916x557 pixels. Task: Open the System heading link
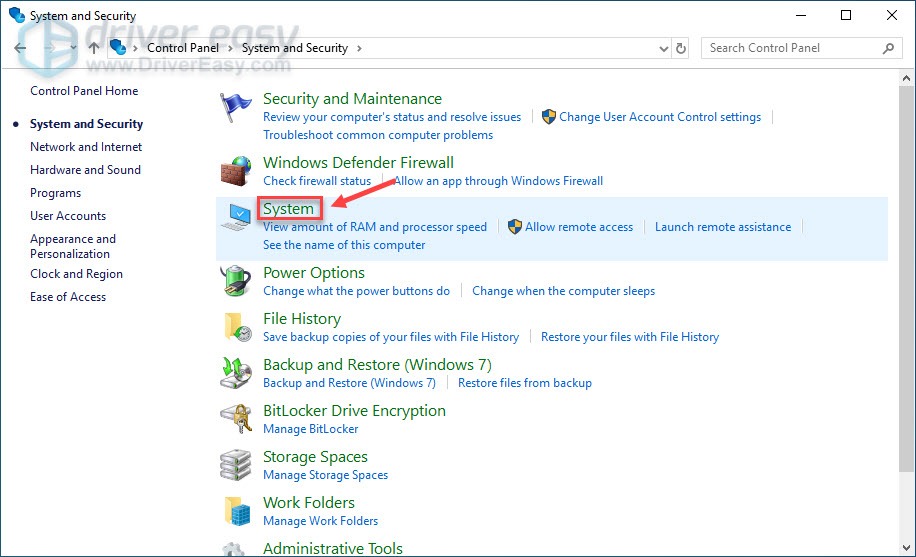(289, 209)
